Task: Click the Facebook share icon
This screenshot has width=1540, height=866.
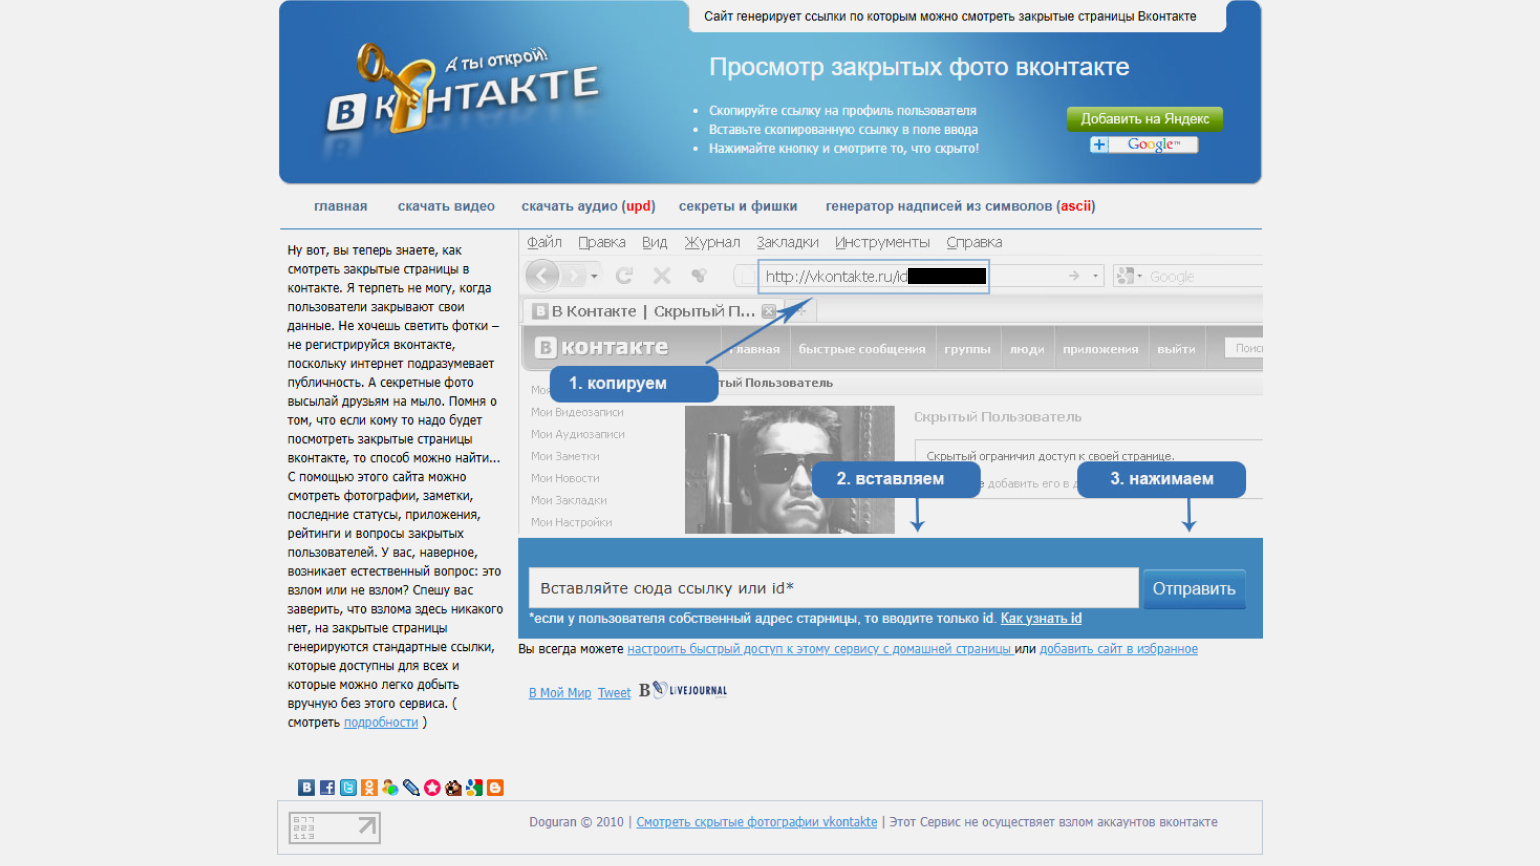Action: 327,788
